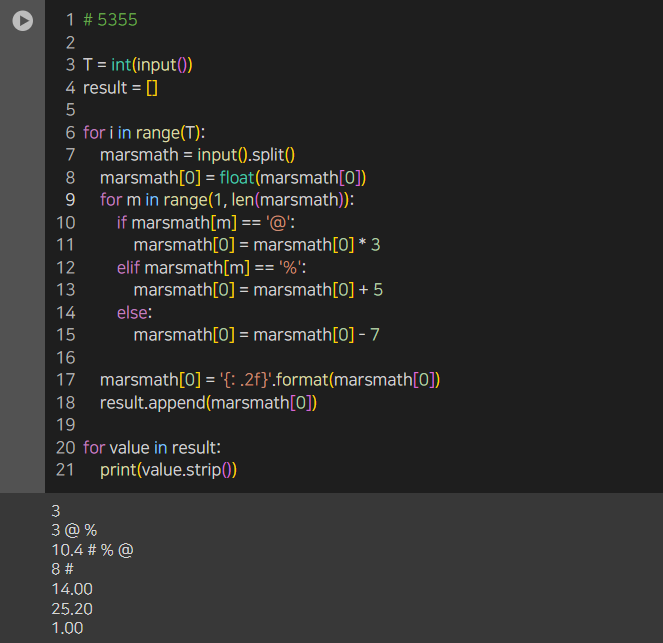
Task: Click the elif condition checking '%'
Action: pyautogui.click(x=212, y=268)
